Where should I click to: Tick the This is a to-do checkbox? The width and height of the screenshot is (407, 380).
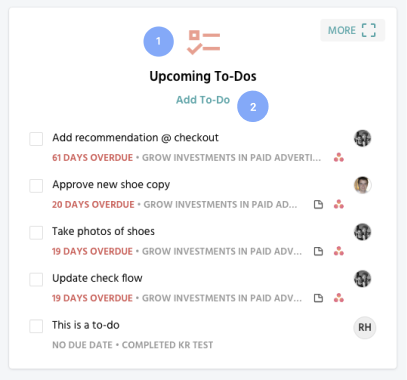coord(36,326)
